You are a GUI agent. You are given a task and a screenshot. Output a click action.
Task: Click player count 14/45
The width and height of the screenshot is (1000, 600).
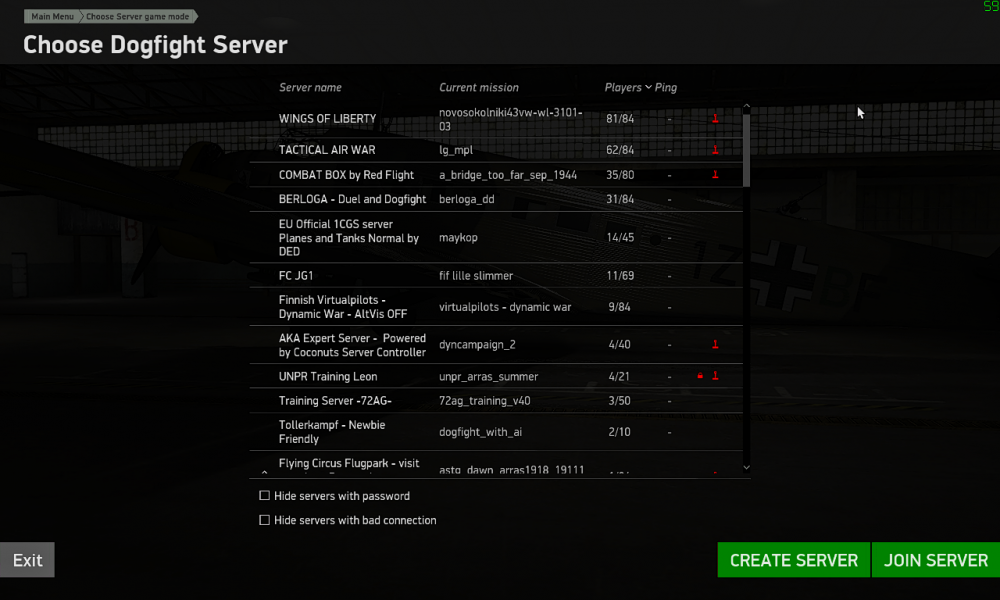(620, 237)
